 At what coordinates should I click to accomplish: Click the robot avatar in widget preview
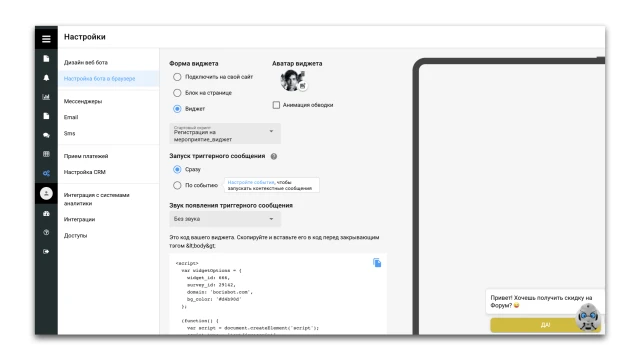588,317
